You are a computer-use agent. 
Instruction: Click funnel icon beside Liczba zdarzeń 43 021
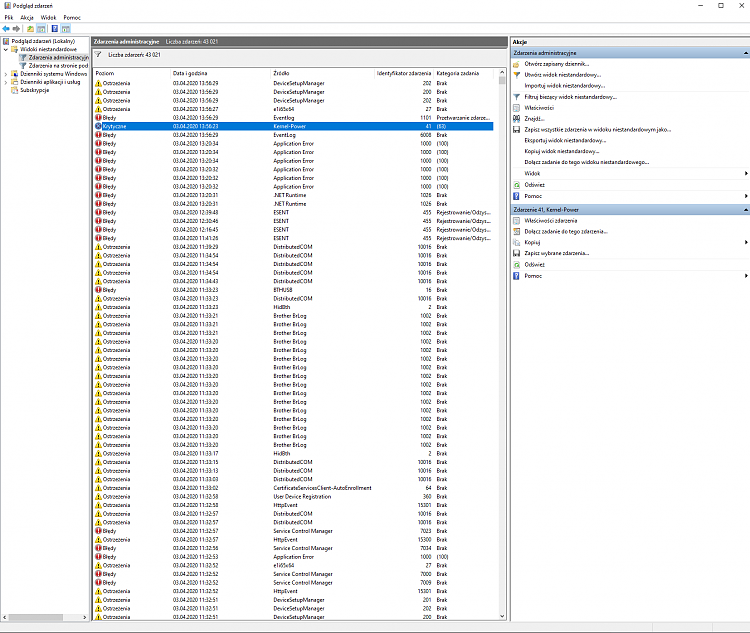98,55
